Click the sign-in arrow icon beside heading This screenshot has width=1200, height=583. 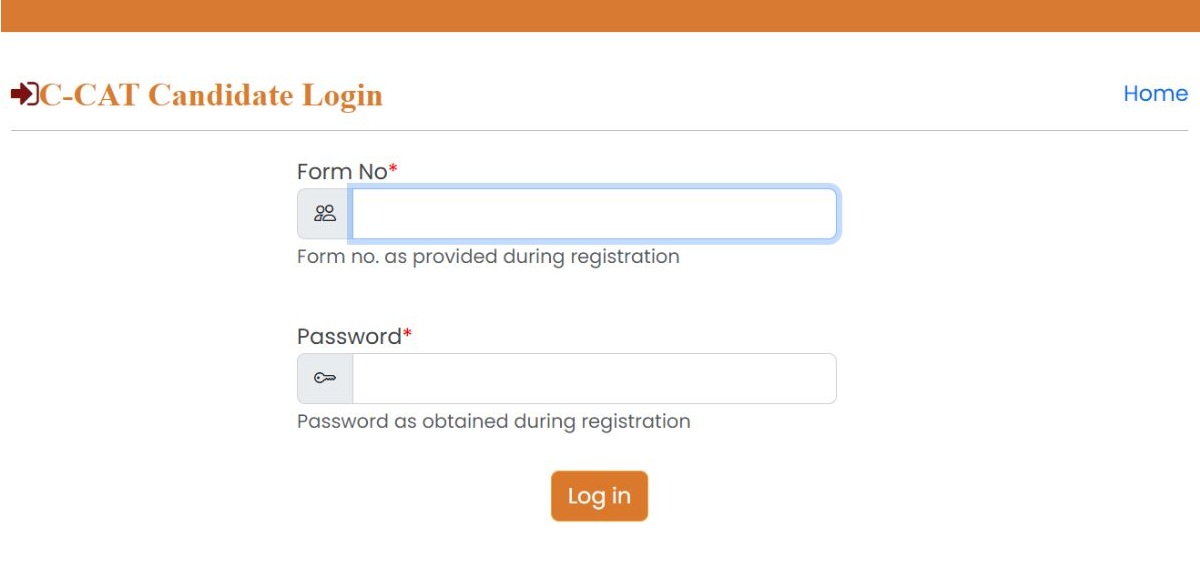tap(23, 94)
